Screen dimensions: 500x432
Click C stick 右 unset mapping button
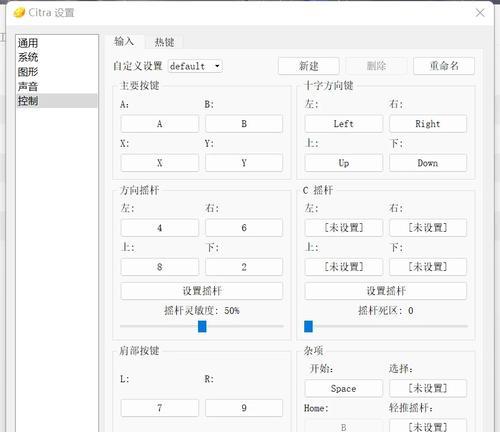428,228
